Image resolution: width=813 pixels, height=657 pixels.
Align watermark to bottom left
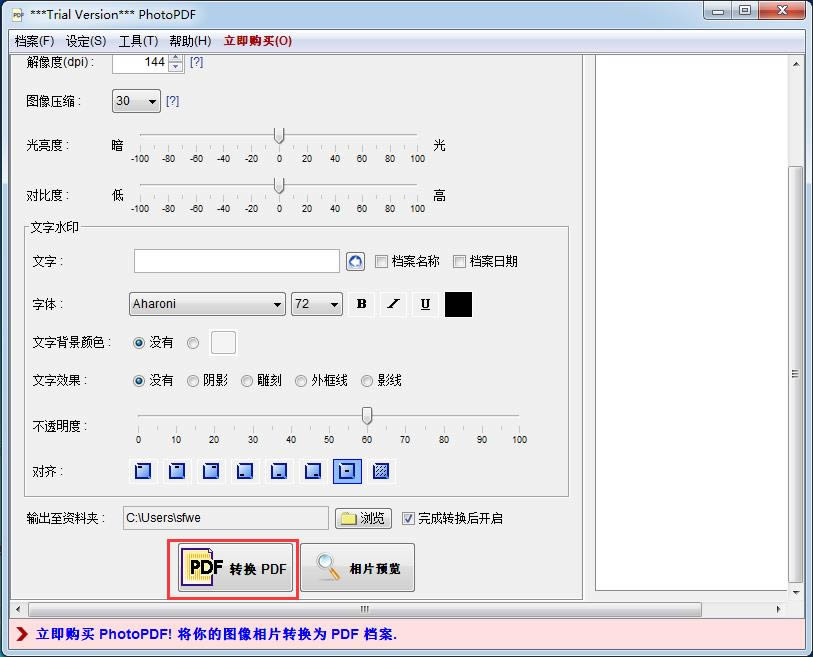(245, 471)
